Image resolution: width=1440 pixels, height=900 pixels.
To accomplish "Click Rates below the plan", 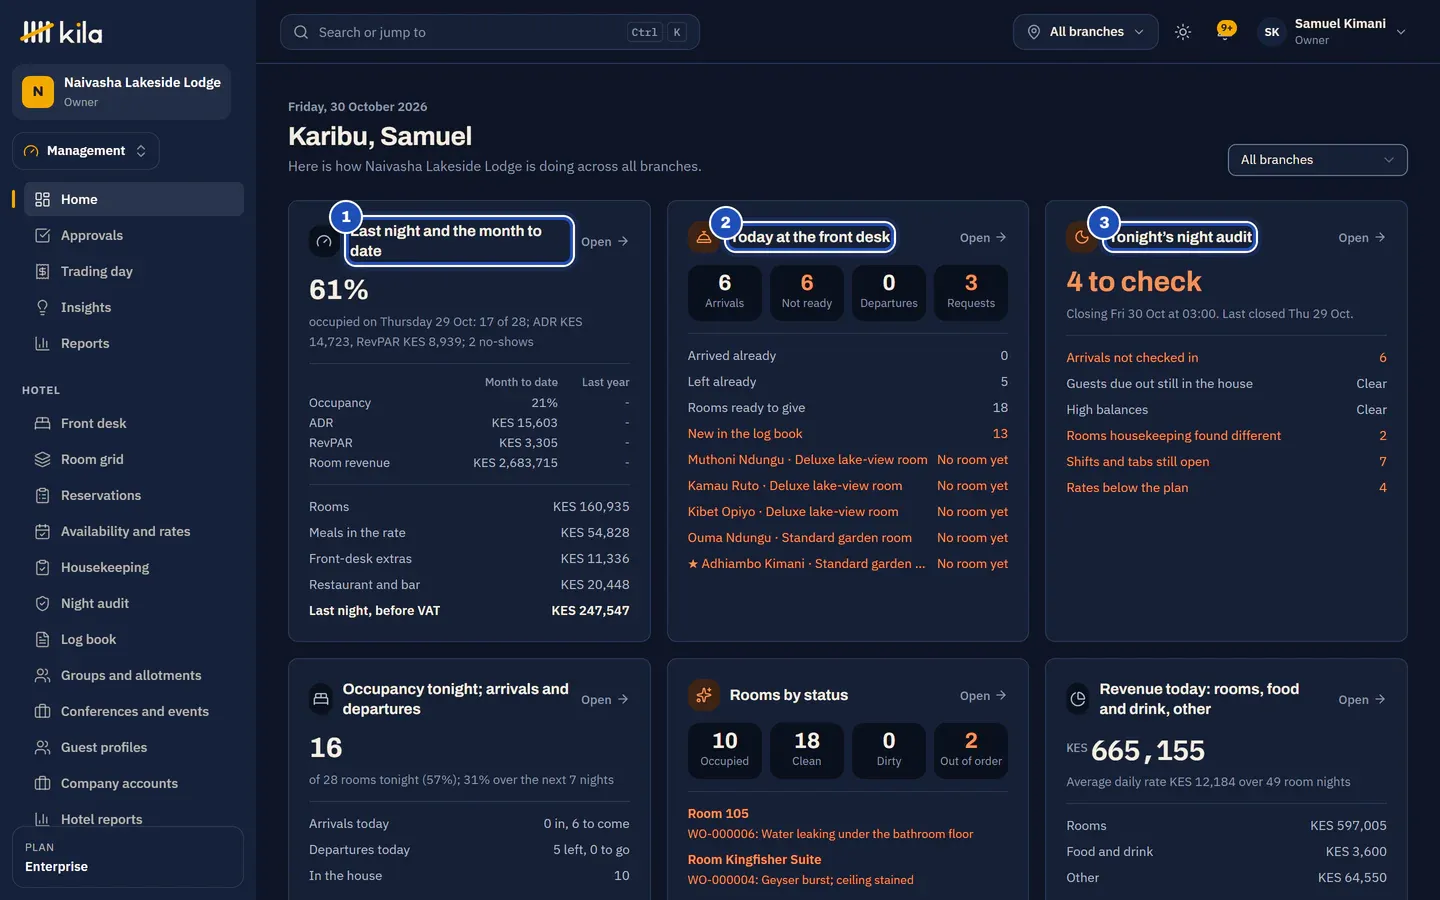I will pyautogui.click(x=1226, y=487).
